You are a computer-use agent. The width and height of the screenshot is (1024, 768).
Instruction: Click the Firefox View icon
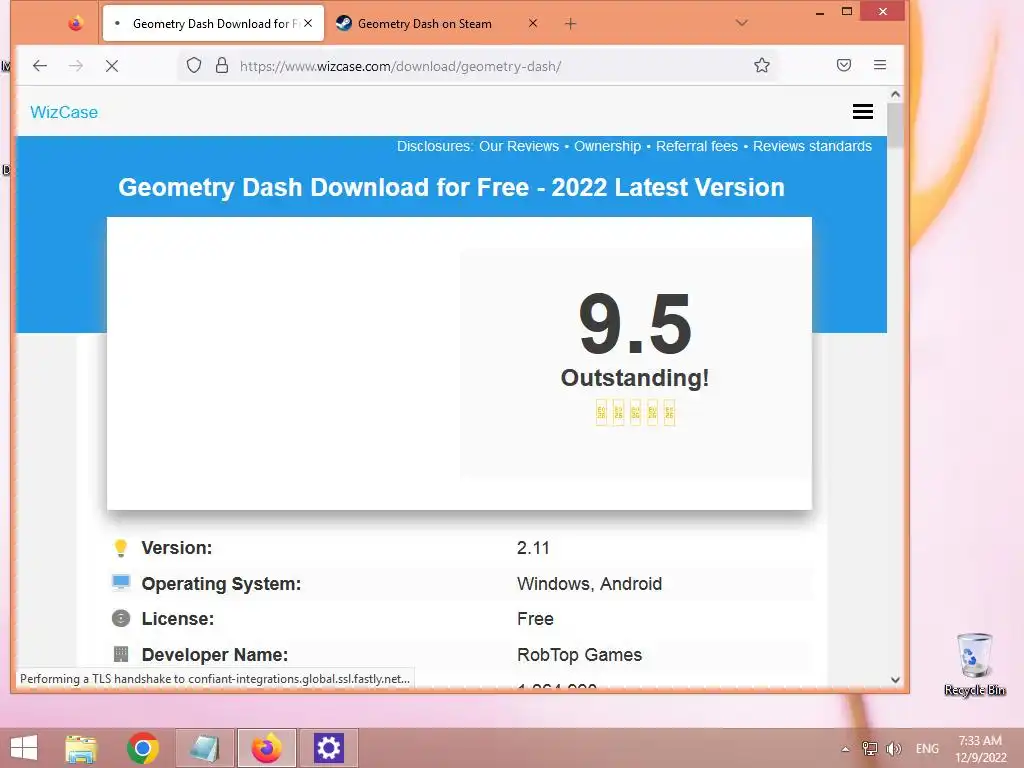(x=76, y=24)
